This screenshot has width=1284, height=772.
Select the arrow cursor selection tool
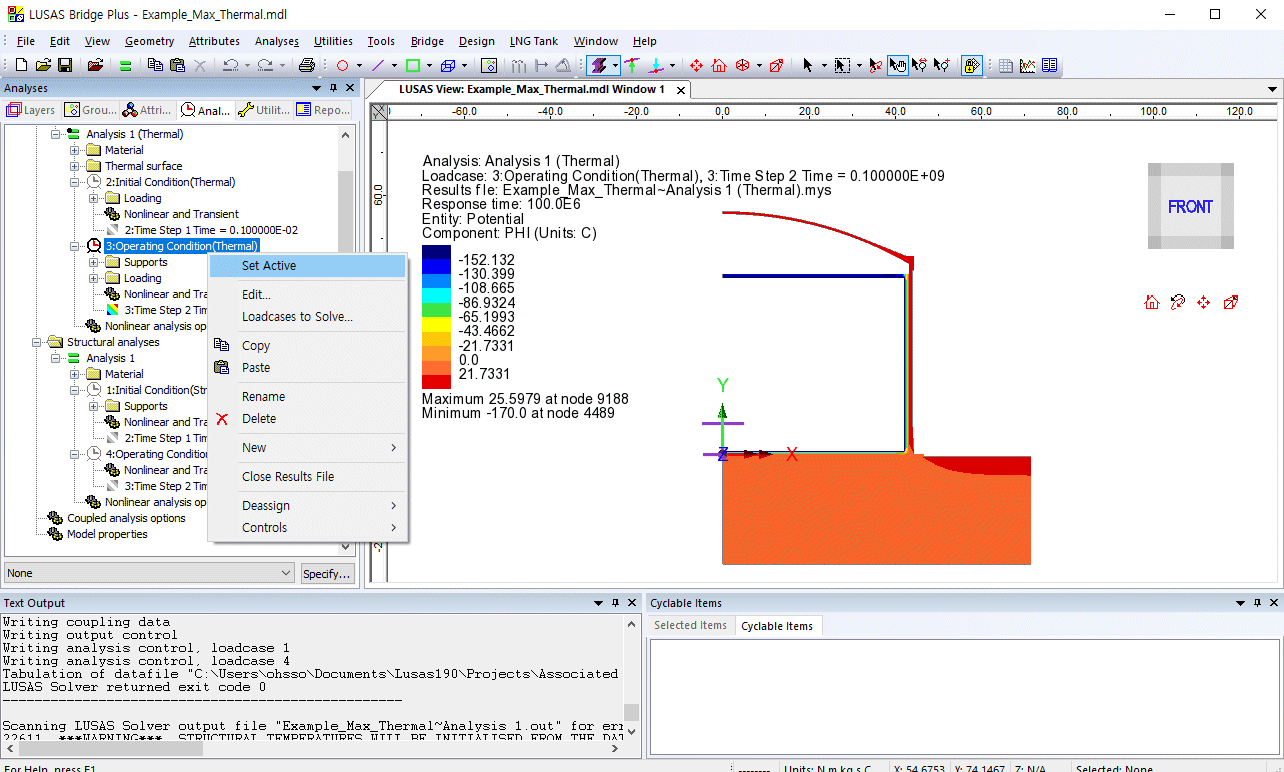pyautogui.click(x=807, y=65)
